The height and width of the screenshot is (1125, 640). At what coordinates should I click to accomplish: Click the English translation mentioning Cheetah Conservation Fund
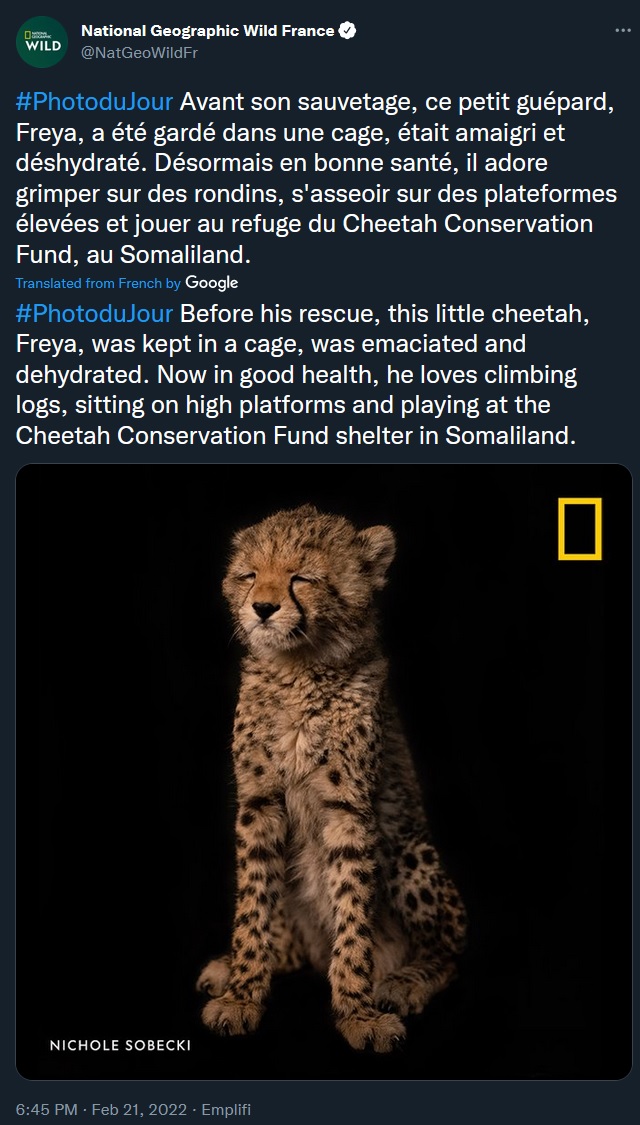point(302,375)
